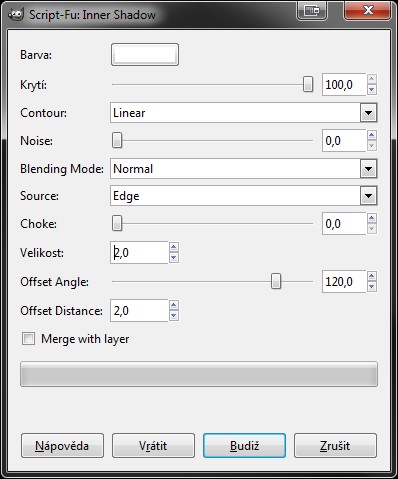The image size is (398, 479).
Task: Increase Noise value with up arrow
Action: click(372, 135)
